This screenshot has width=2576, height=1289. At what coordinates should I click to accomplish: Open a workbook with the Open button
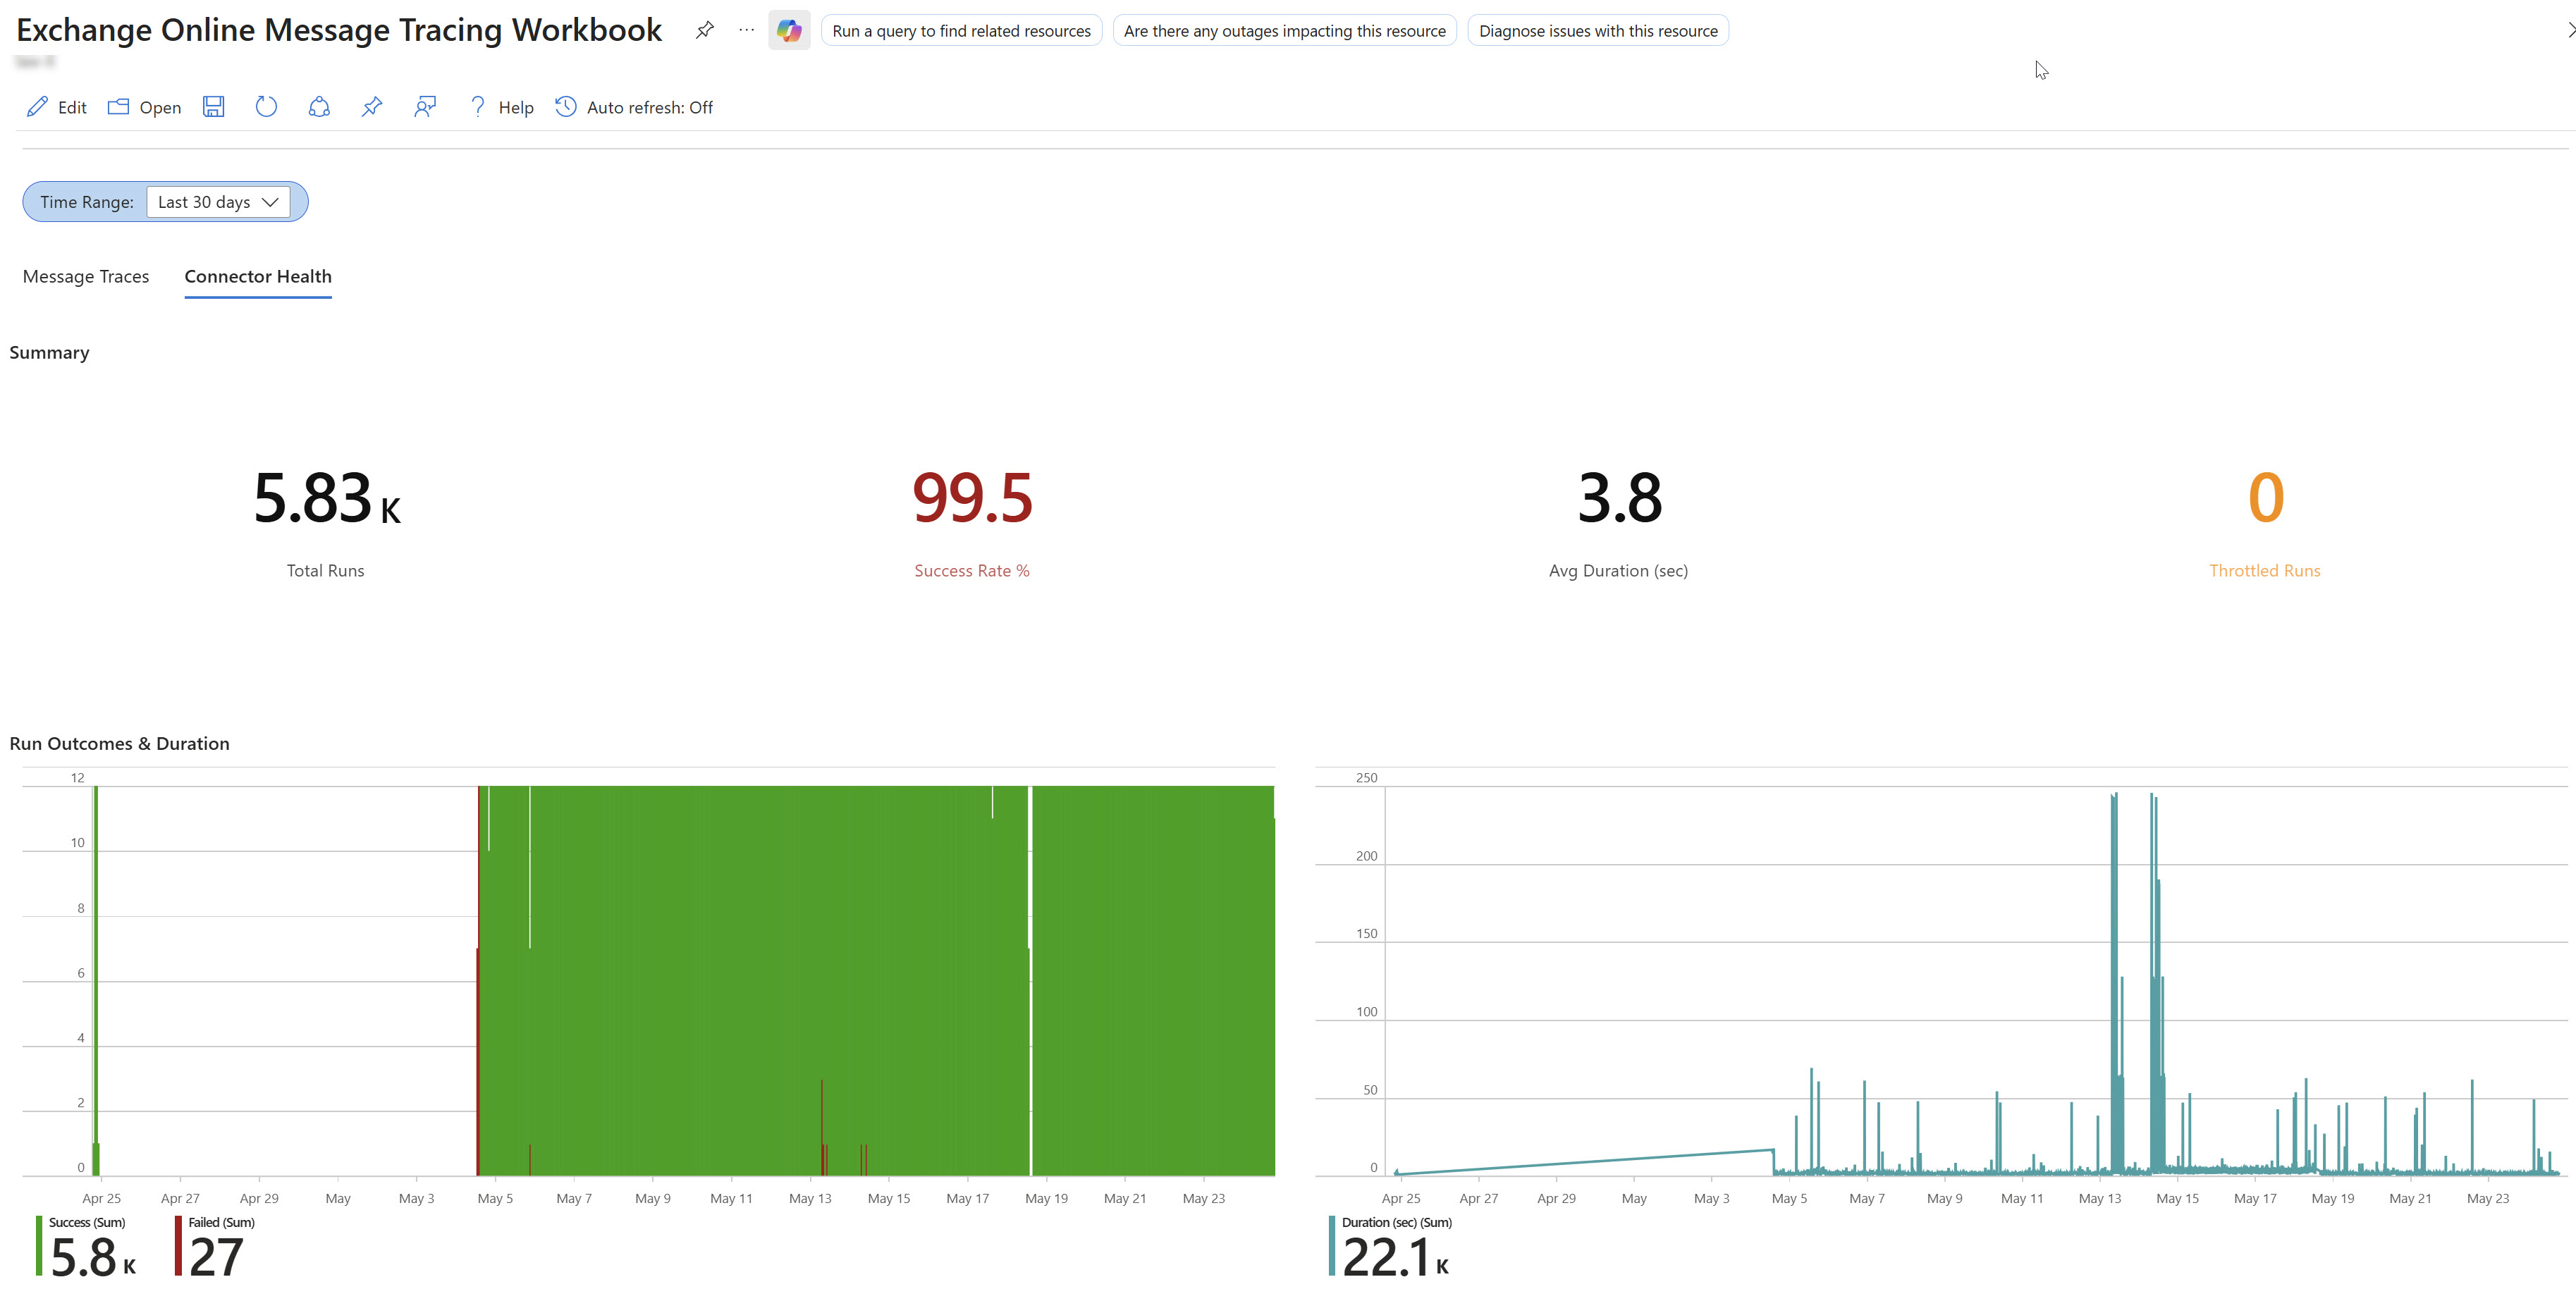pyautogui.click(x=145, y=107)
